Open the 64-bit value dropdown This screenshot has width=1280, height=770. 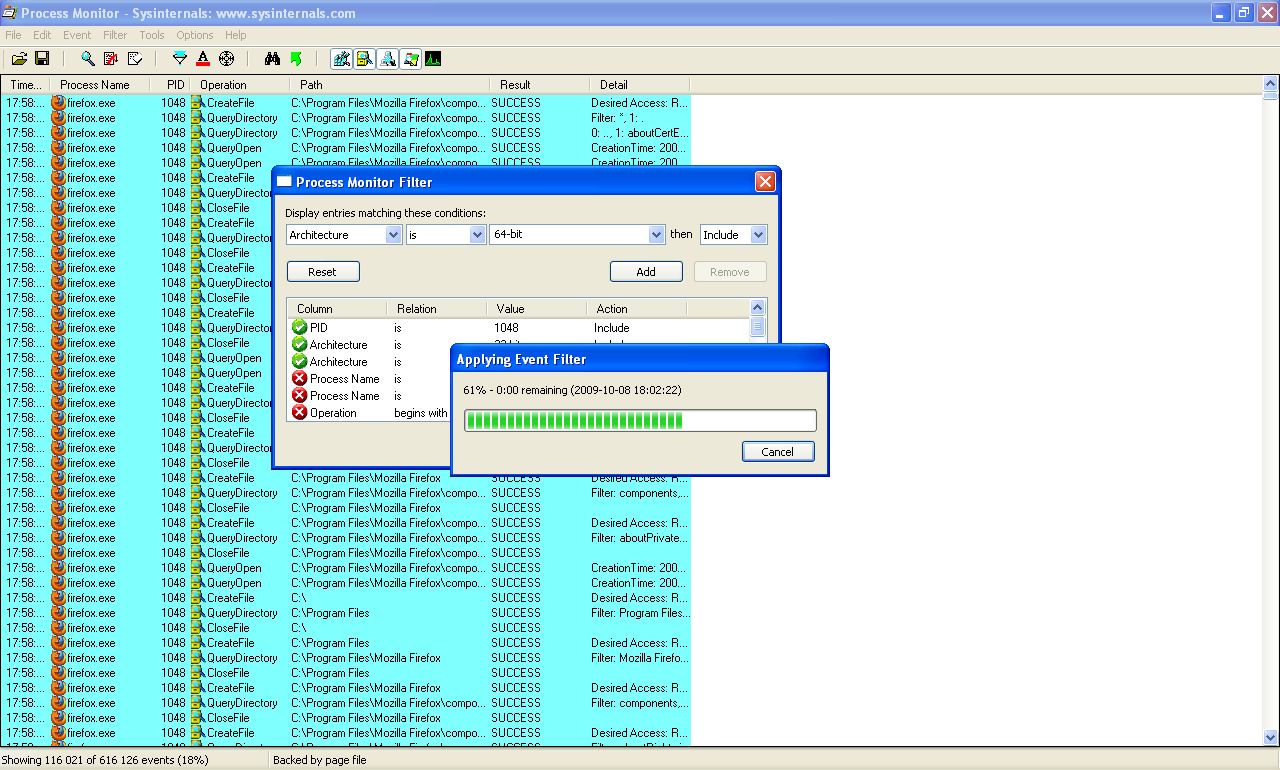[x=656, y=235]
